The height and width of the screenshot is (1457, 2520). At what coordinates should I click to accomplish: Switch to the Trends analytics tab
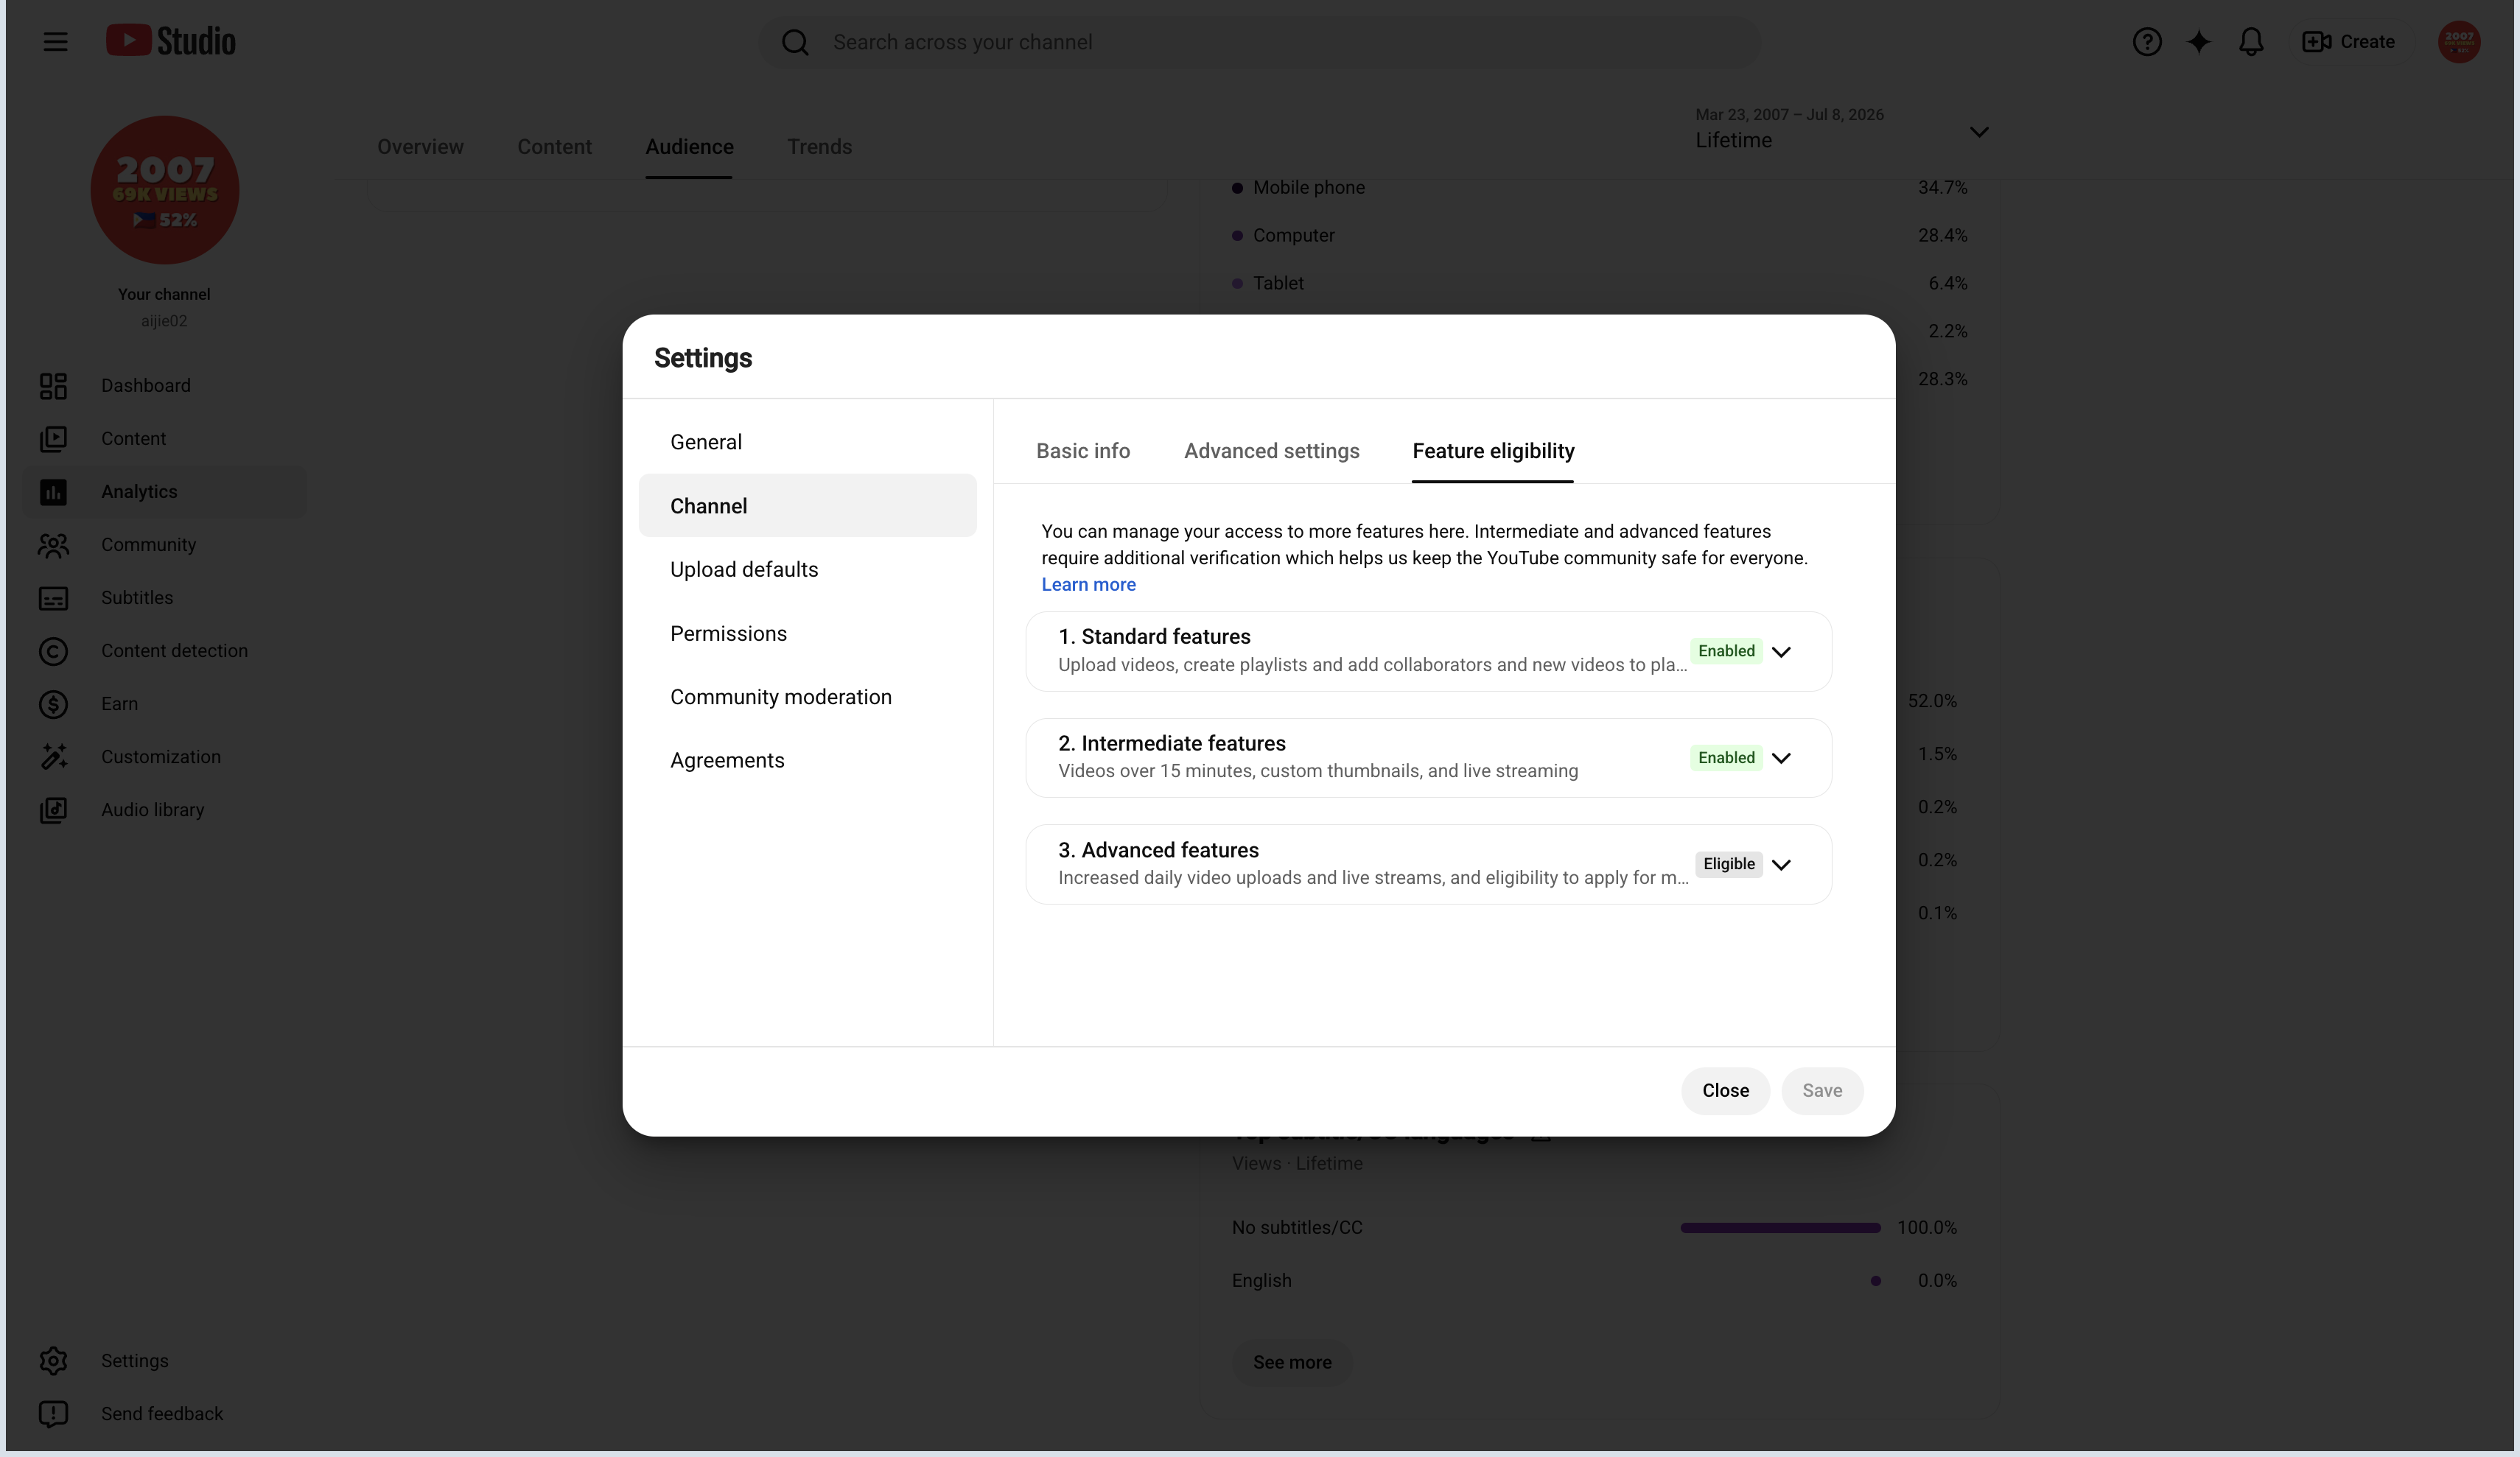pos(819,147)
